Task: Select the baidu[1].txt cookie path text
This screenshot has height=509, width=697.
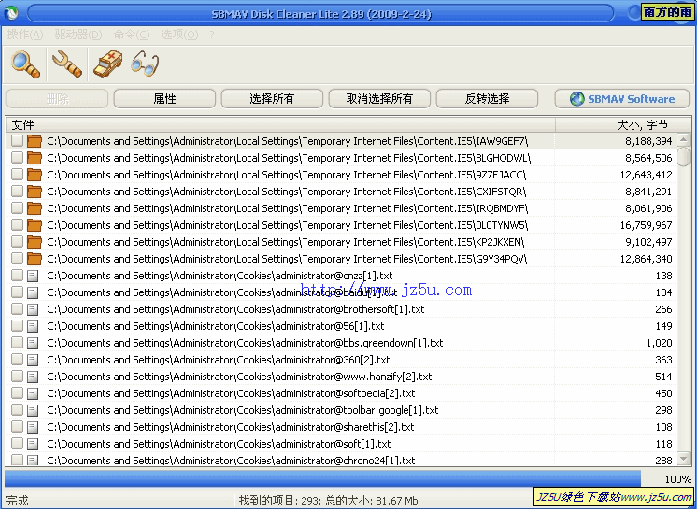Action: tap(222, 293)
